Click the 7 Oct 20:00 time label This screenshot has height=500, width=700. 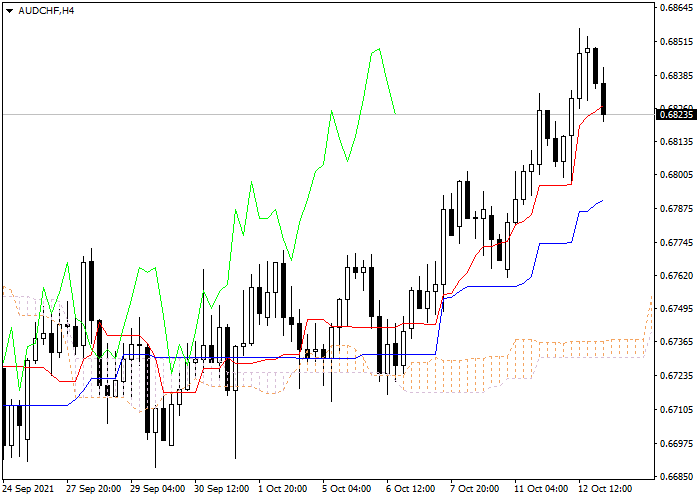[x=475, y=489]
